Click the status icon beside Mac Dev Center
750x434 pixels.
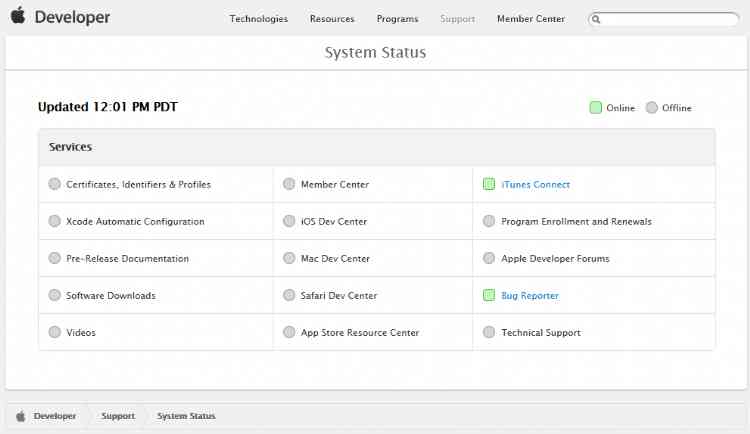coord(289,258)
